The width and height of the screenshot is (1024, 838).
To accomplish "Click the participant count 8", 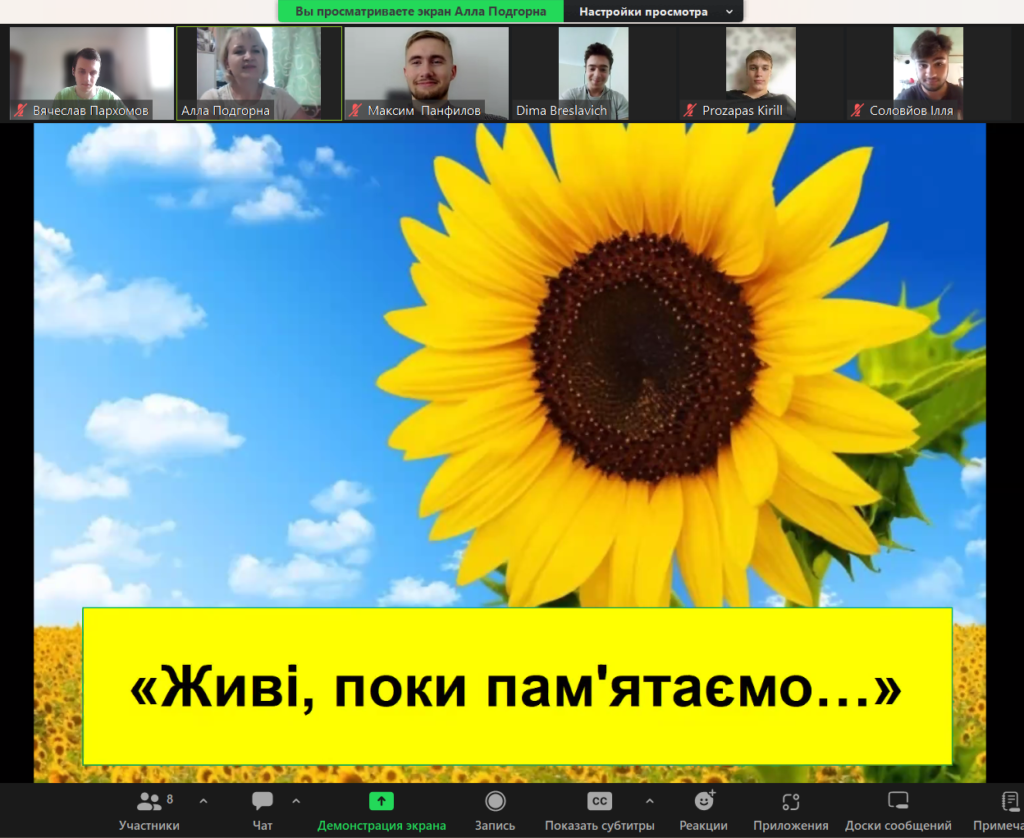I will click(170, 799).
